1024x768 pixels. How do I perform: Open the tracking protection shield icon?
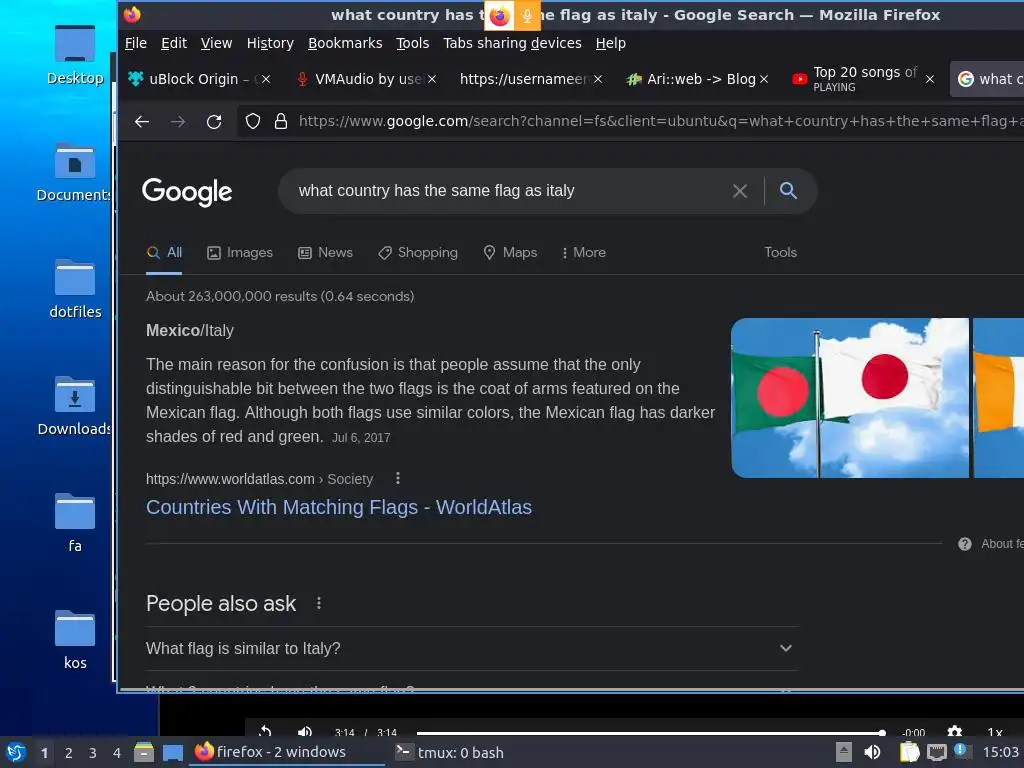(253, 121)
